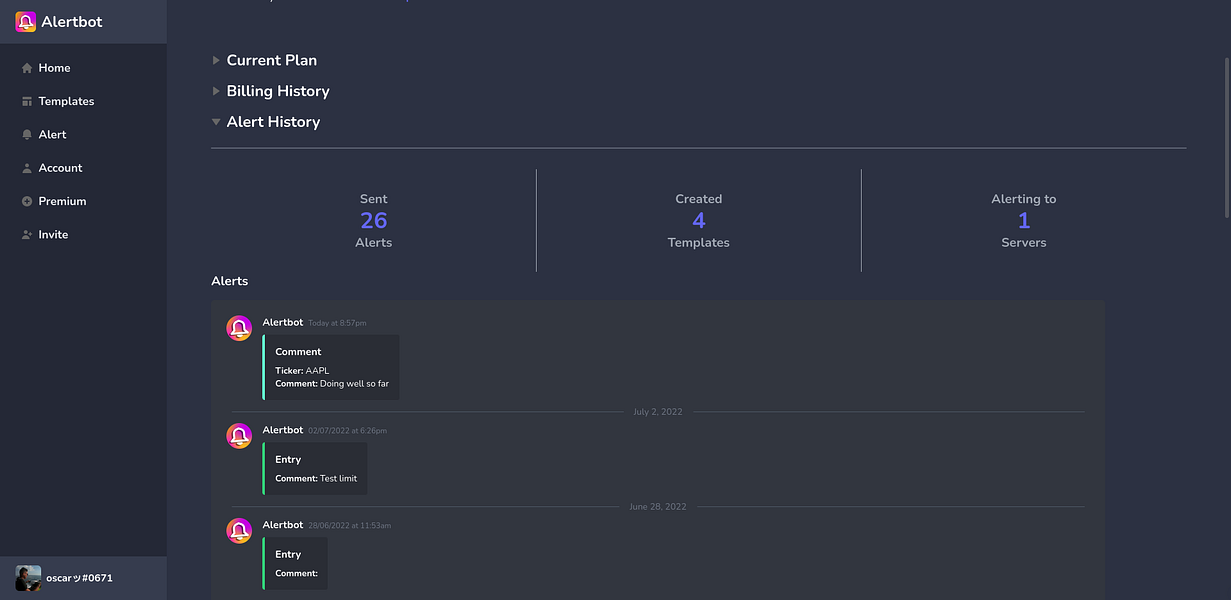
Task: Click the July 2, 2022 date divider label
Action: (658, 412)
